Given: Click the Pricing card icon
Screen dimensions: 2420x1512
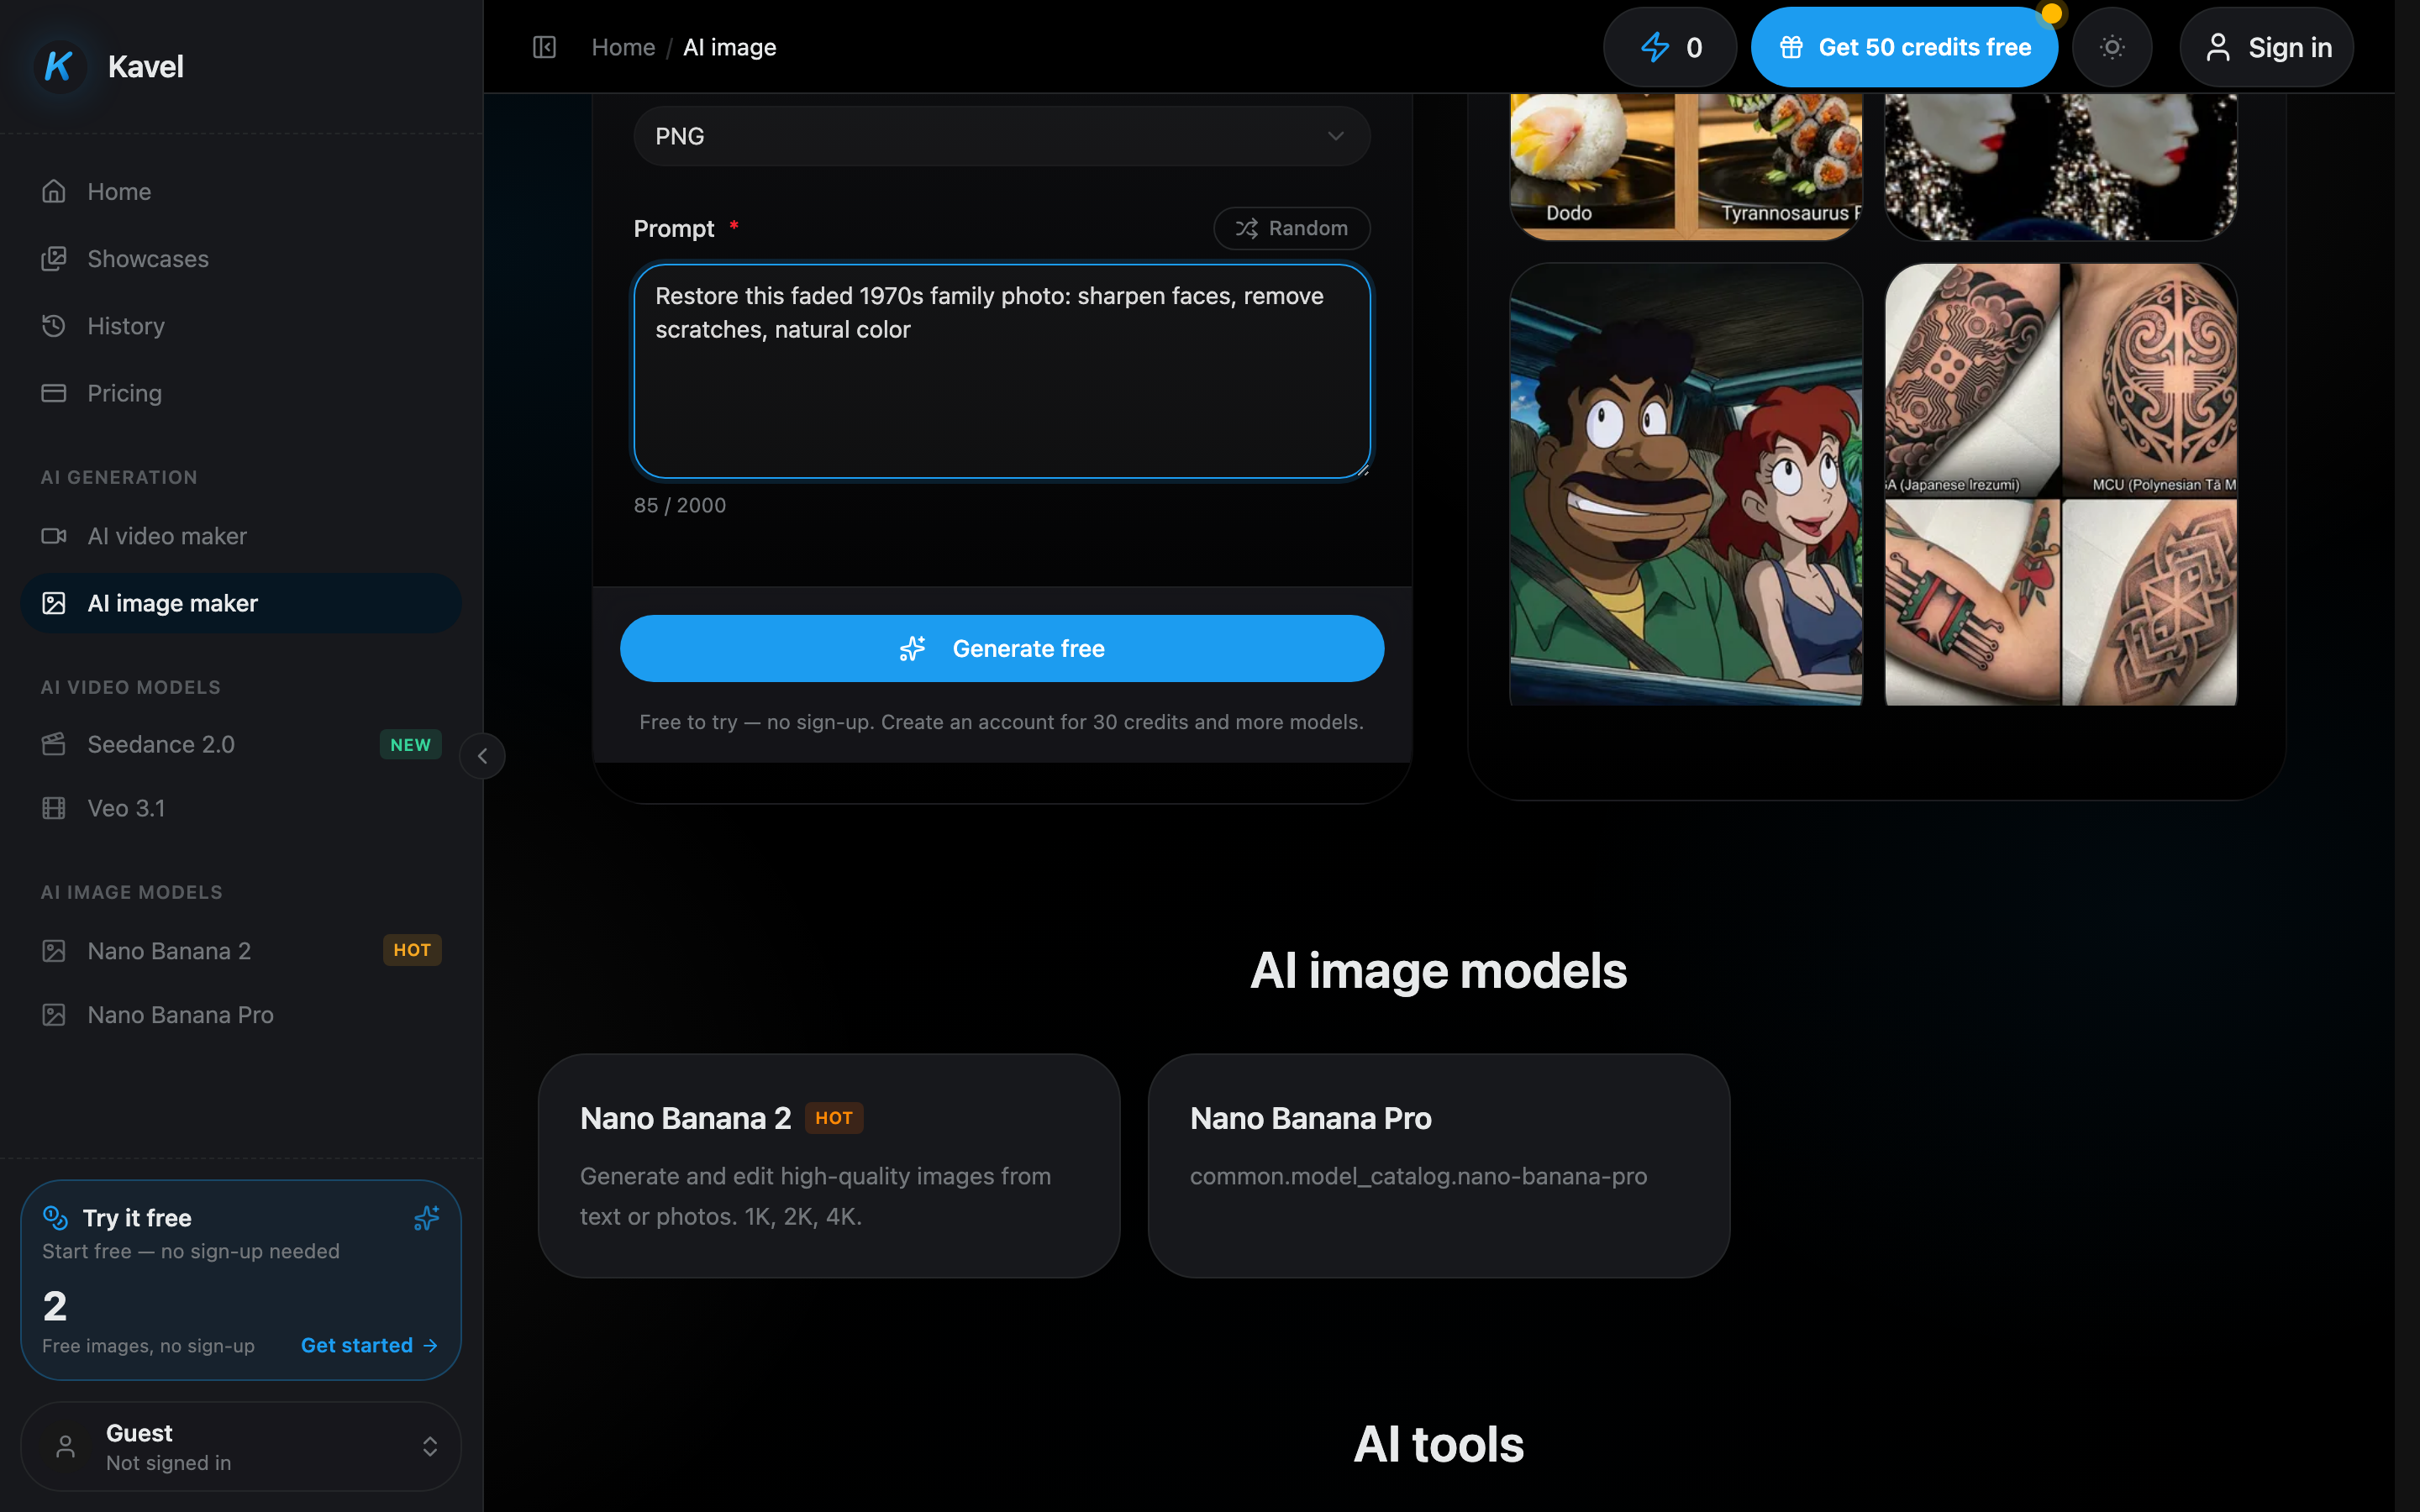Looking at the screenshot, I should (x=54, y=393).
